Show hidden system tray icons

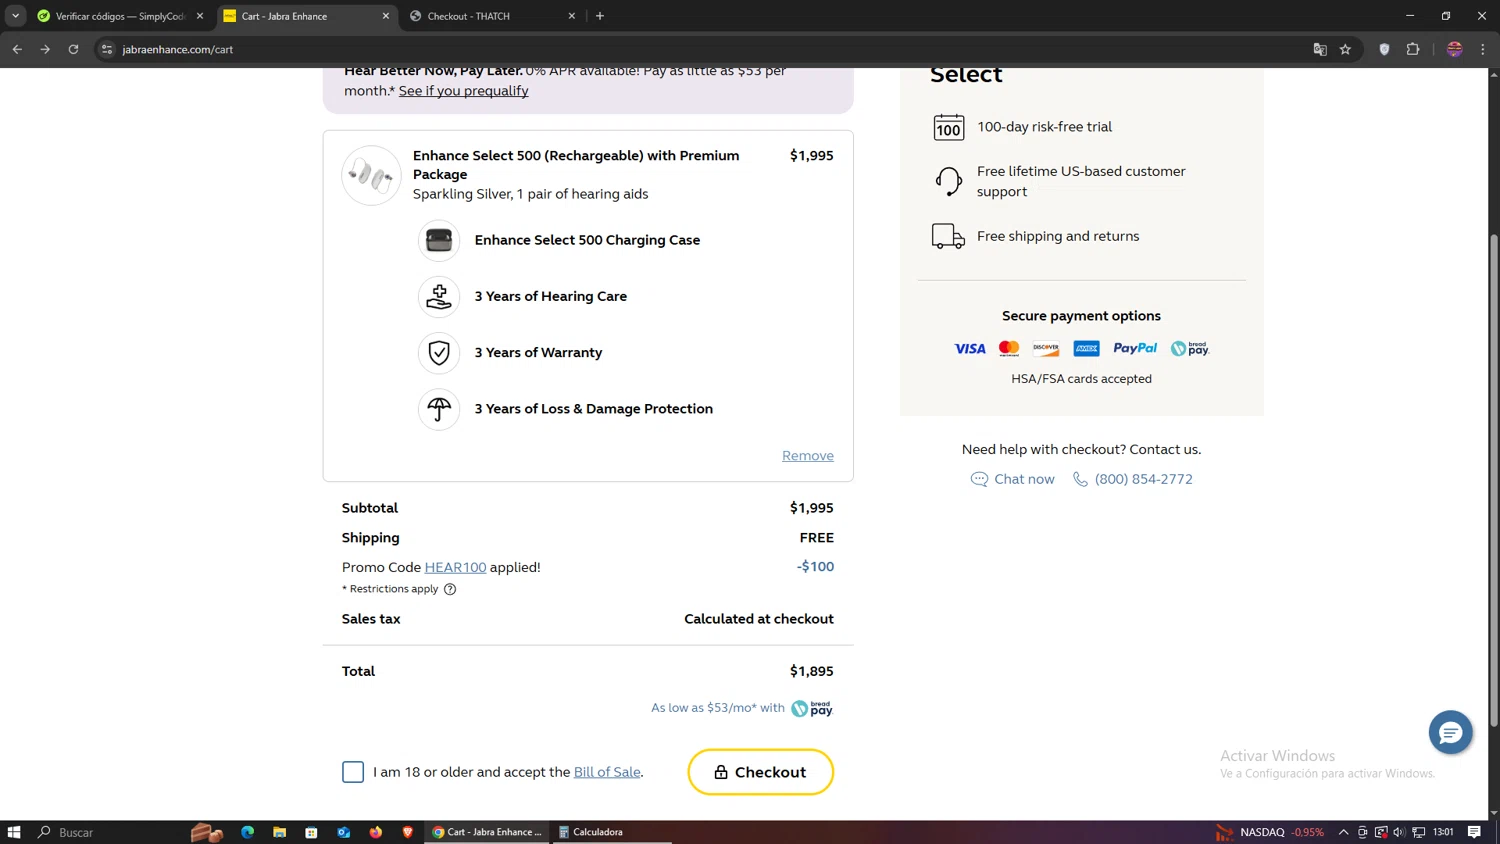[1343, 832]
